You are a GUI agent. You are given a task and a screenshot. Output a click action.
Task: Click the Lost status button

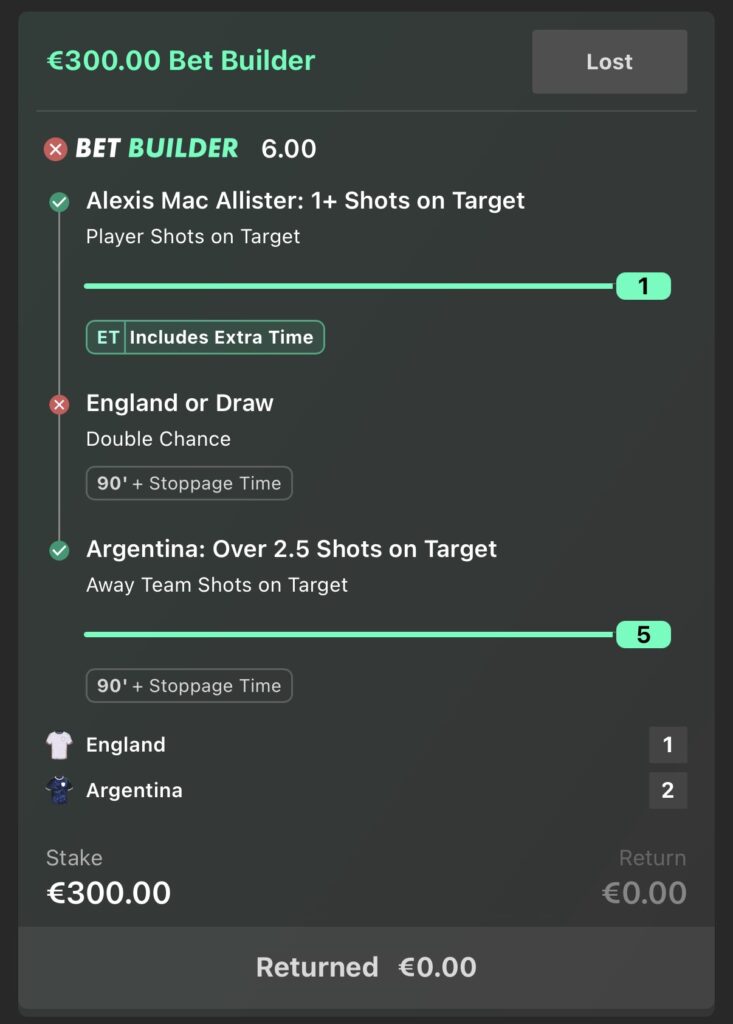click(610, 61)
